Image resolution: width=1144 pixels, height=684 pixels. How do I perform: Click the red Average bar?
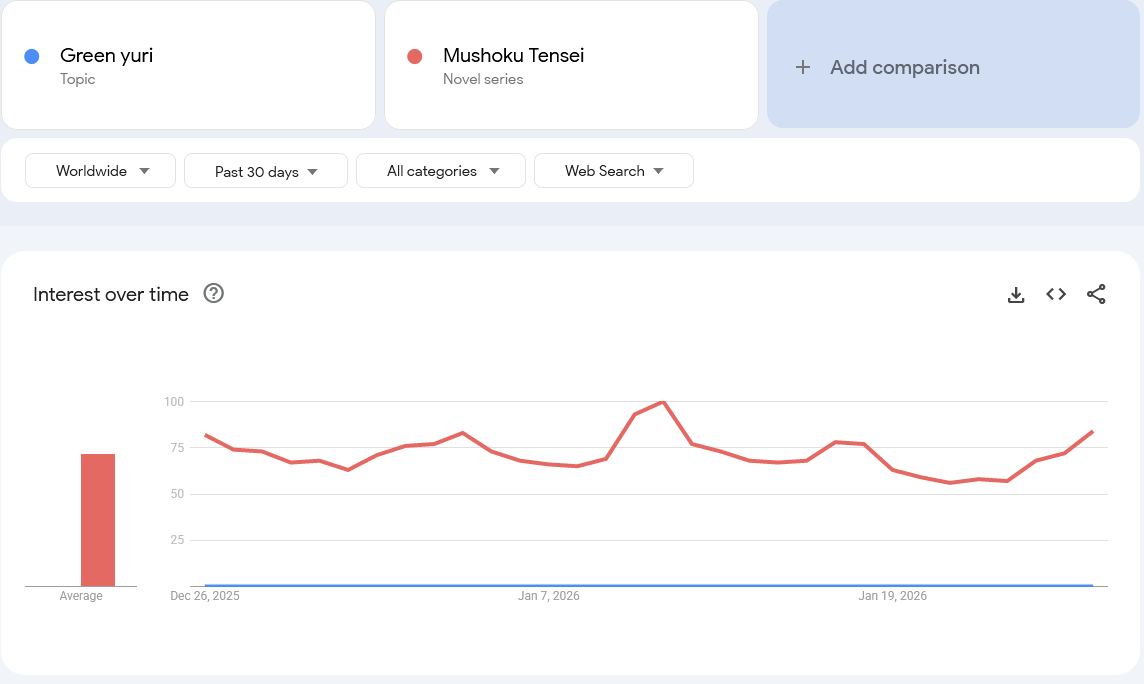point(98,520)
